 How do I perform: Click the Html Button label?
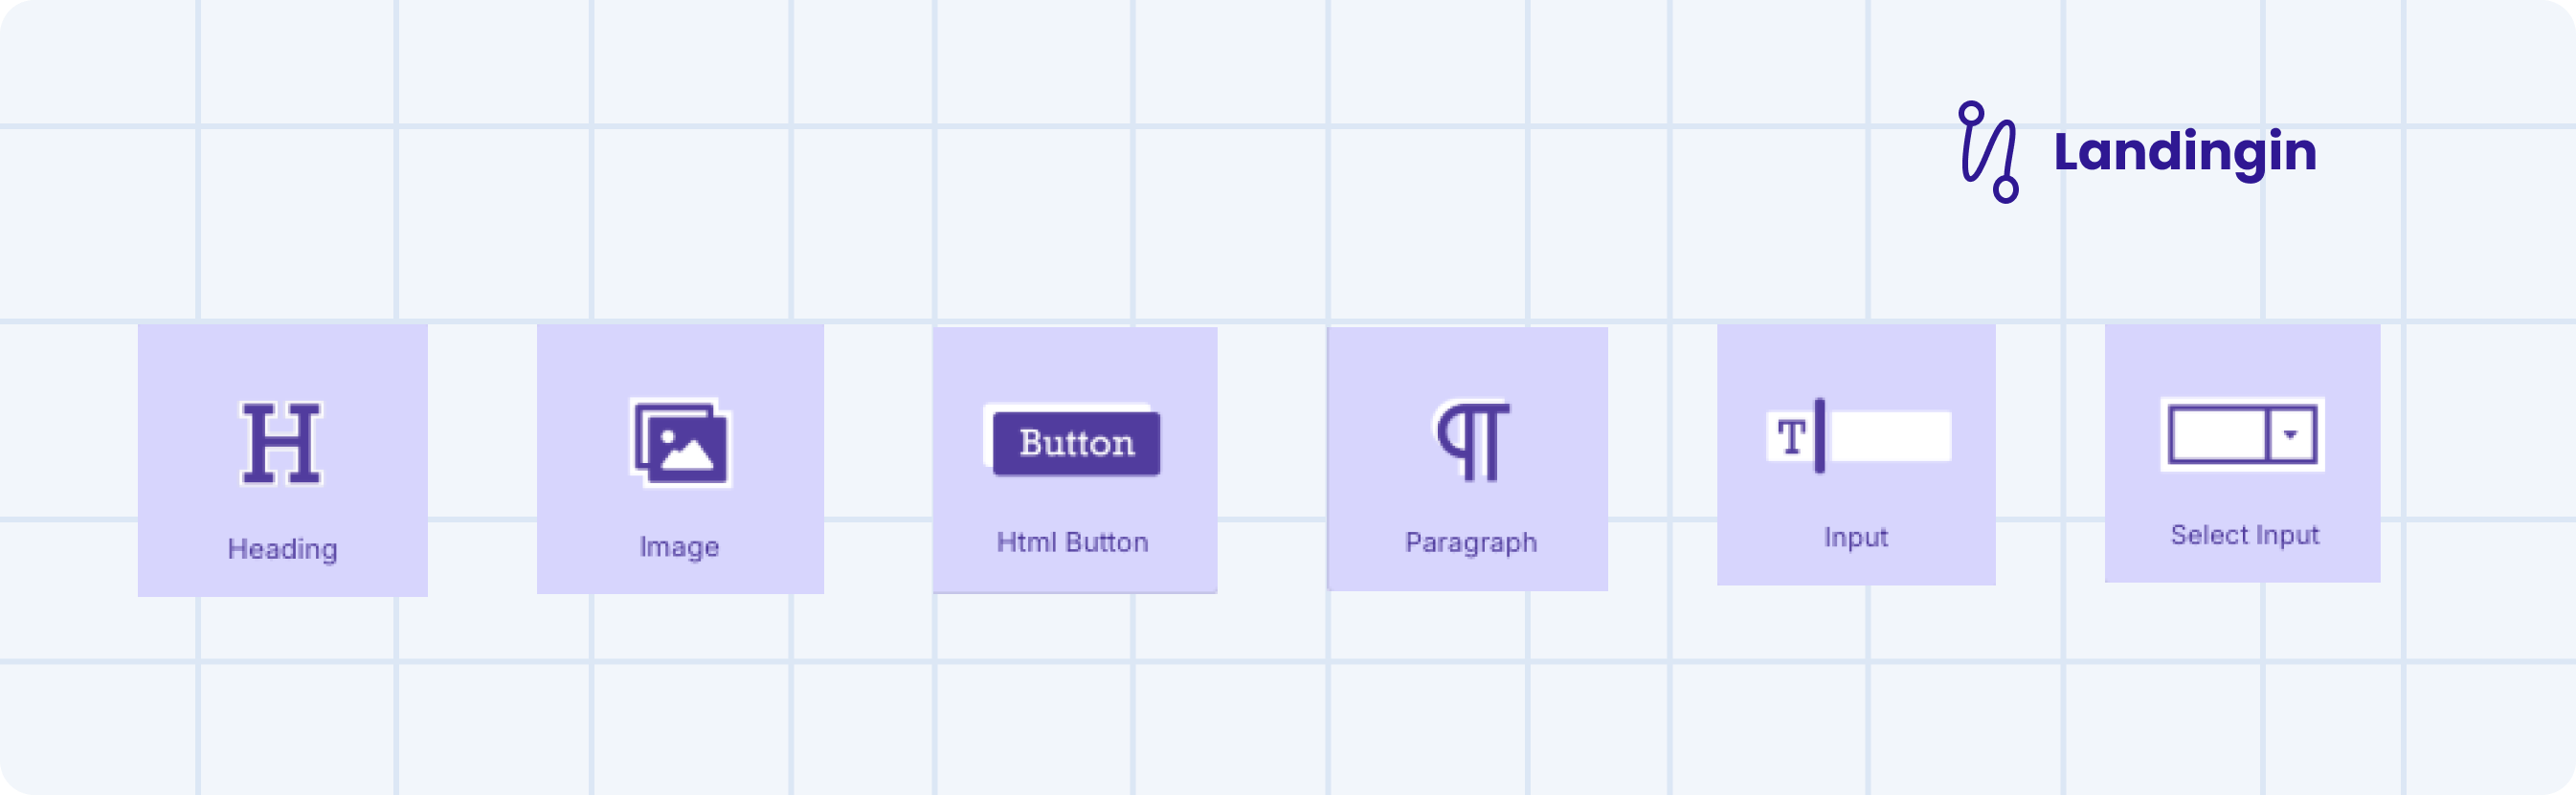pyautogui.click(x=1073, y=542)
